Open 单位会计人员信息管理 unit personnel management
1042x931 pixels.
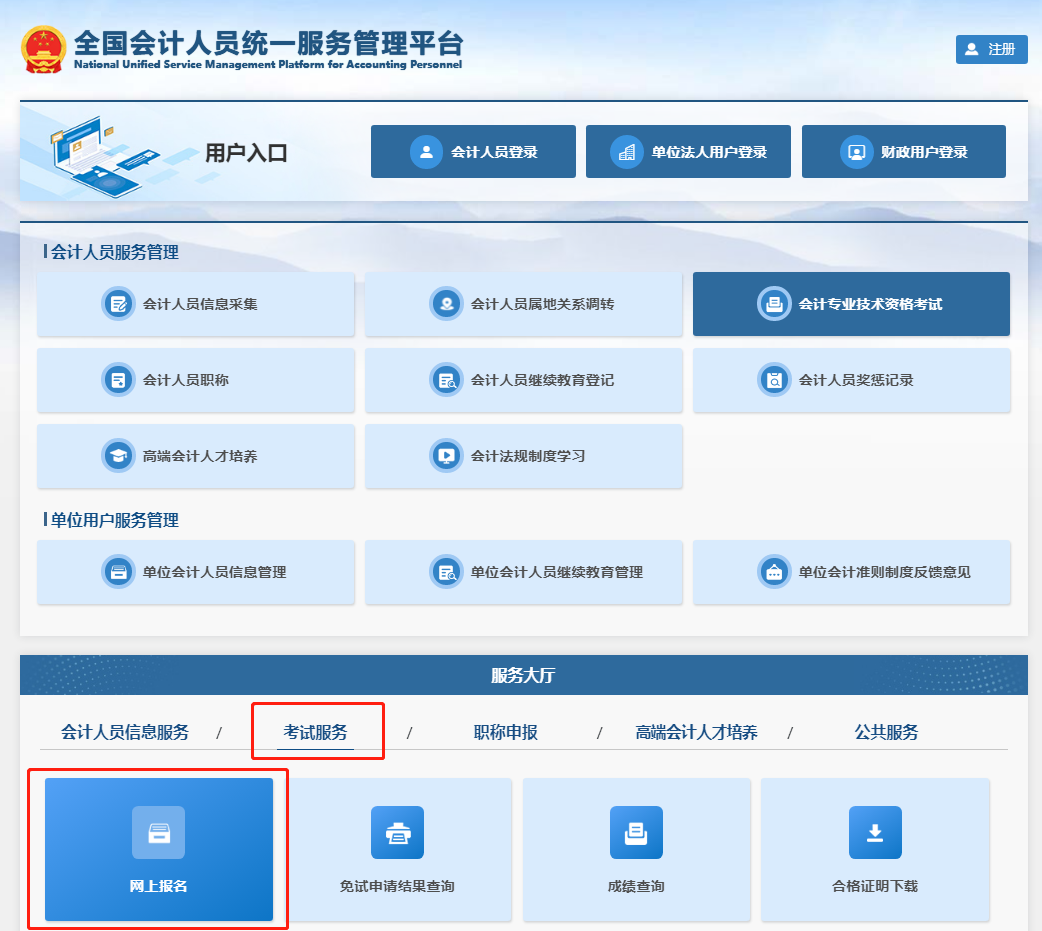[x=196, y=572]
